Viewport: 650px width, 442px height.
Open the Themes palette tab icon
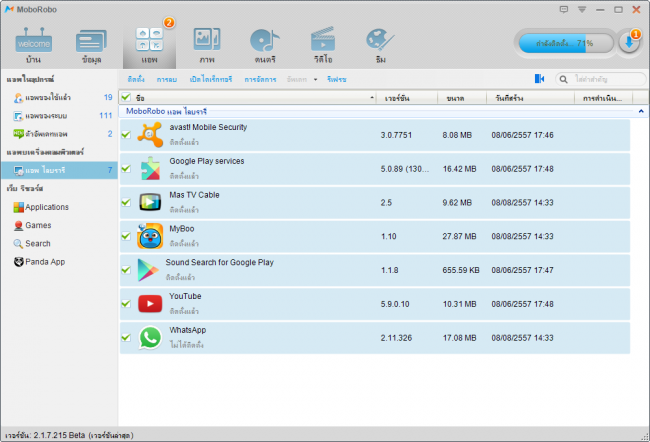point(380,40)
